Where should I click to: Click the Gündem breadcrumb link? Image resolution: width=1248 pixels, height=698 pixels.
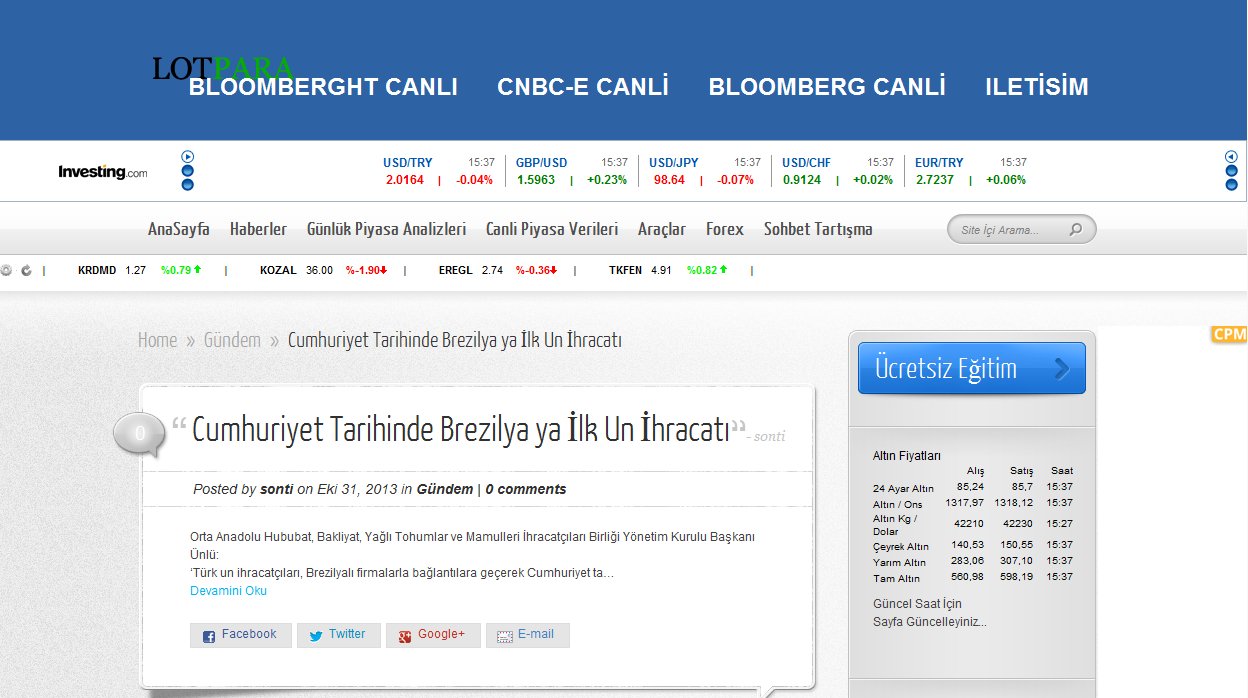[x=232, y=340]
